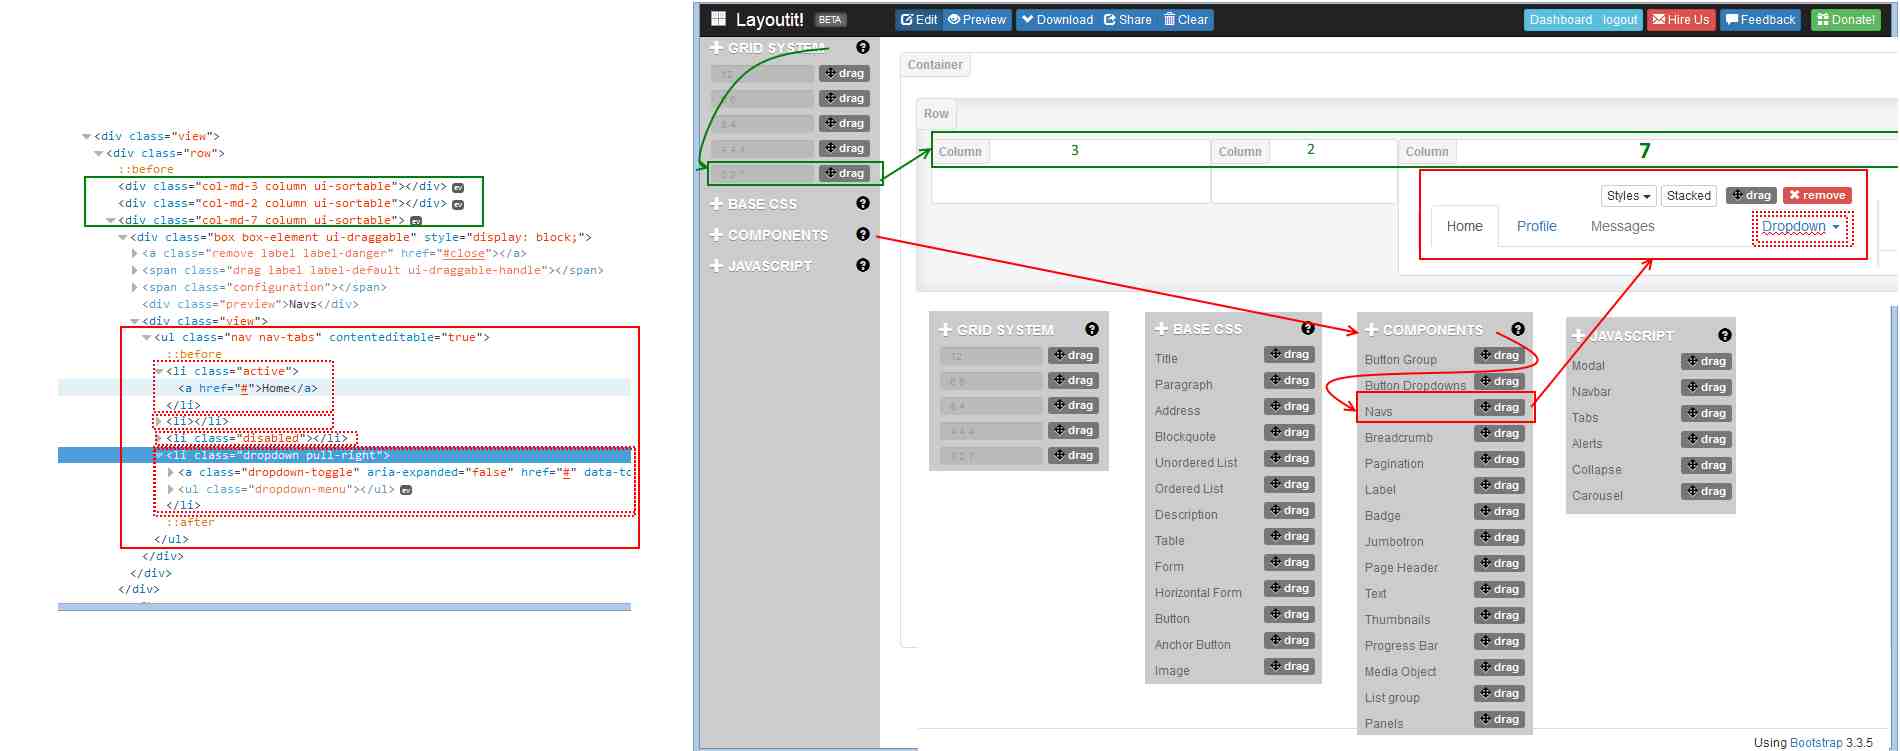Grab the drag handle for Image
Viewport: 1900px width, 751px height.
coord(1289,666)
